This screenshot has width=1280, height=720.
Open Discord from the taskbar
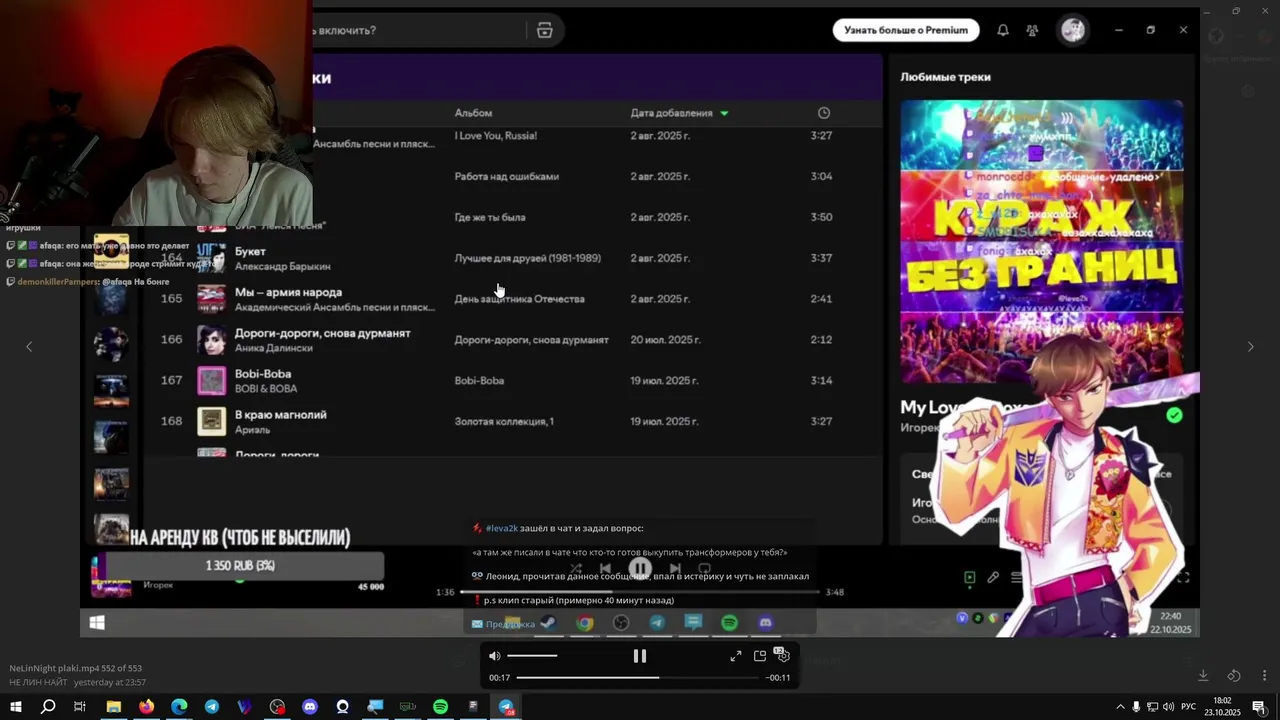(x=310, y=706)
